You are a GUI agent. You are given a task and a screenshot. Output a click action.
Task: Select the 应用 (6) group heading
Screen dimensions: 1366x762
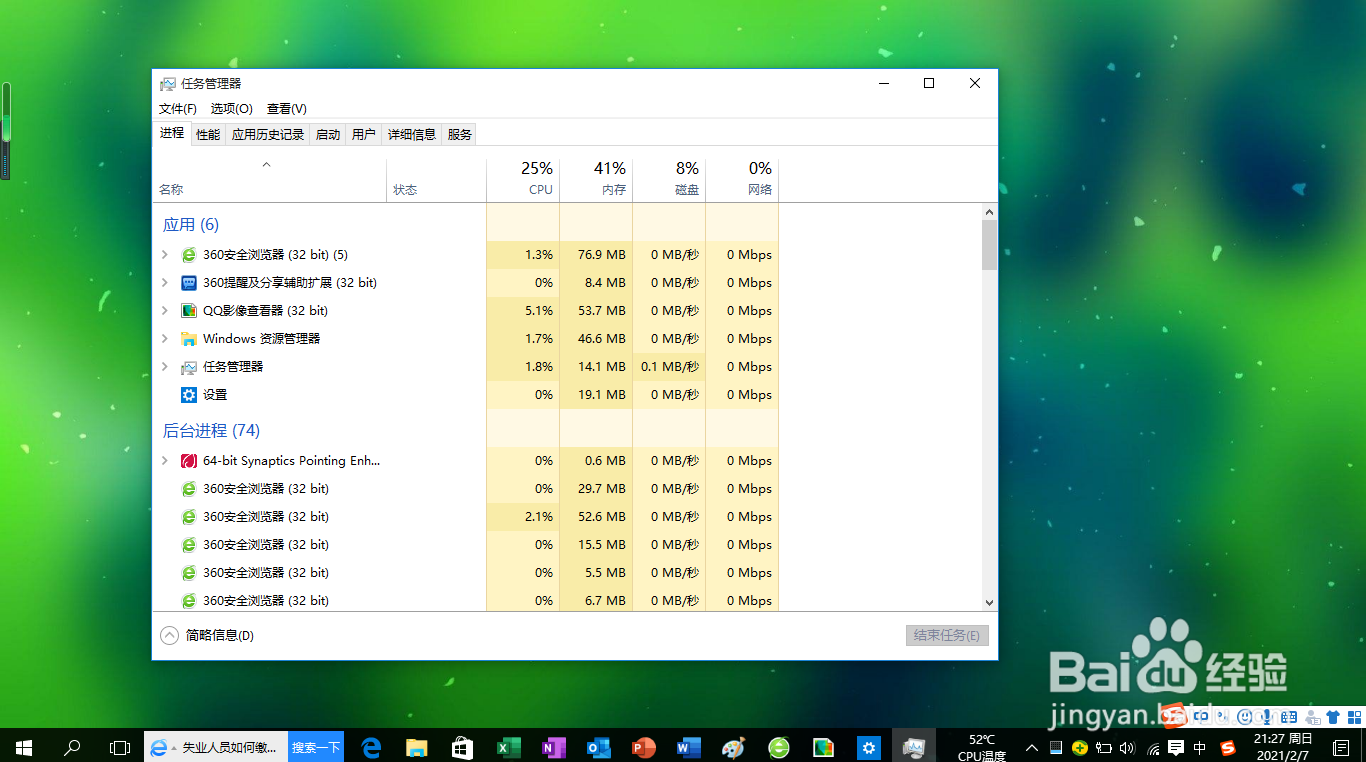pyautogui.click(x=191, y=225)
